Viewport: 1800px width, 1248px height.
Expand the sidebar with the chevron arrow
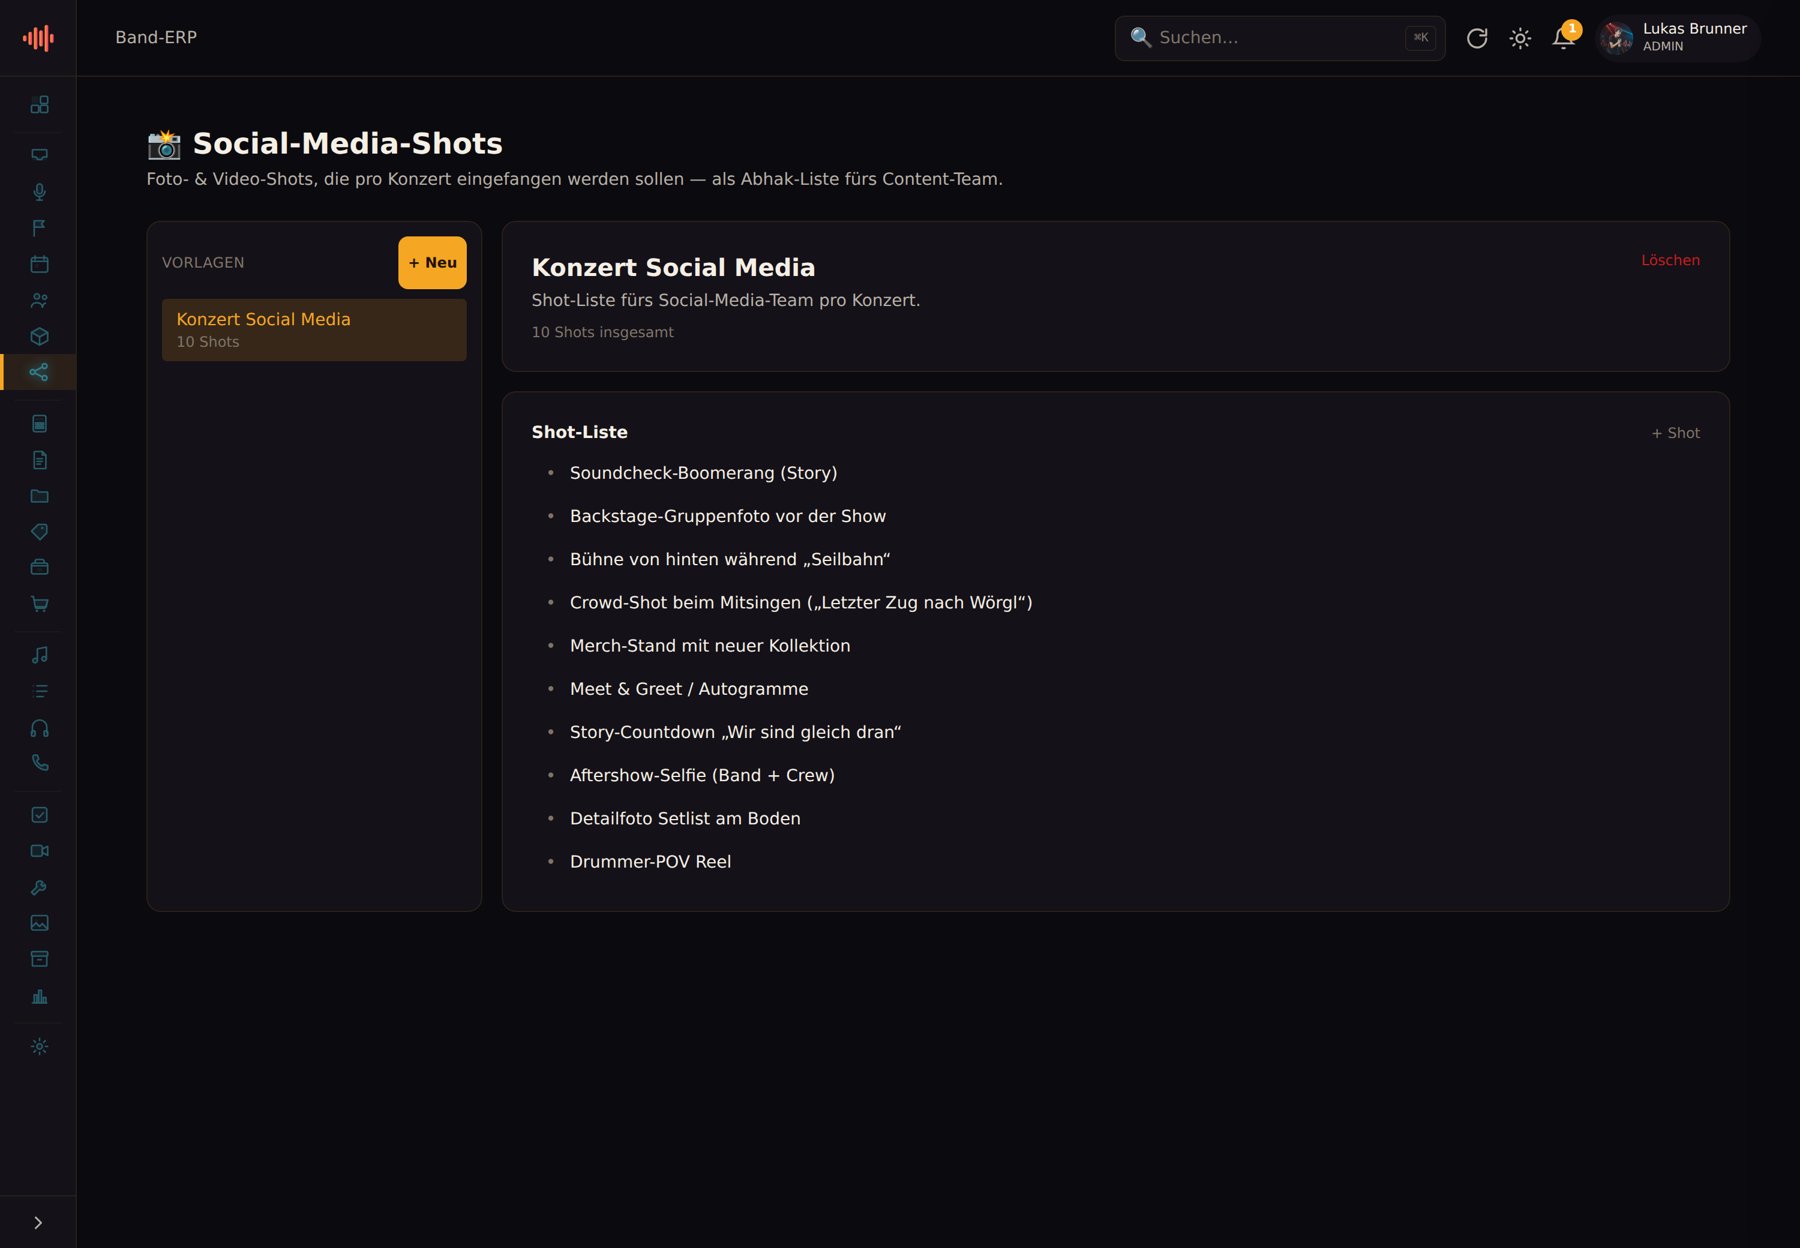(38, 1223)
